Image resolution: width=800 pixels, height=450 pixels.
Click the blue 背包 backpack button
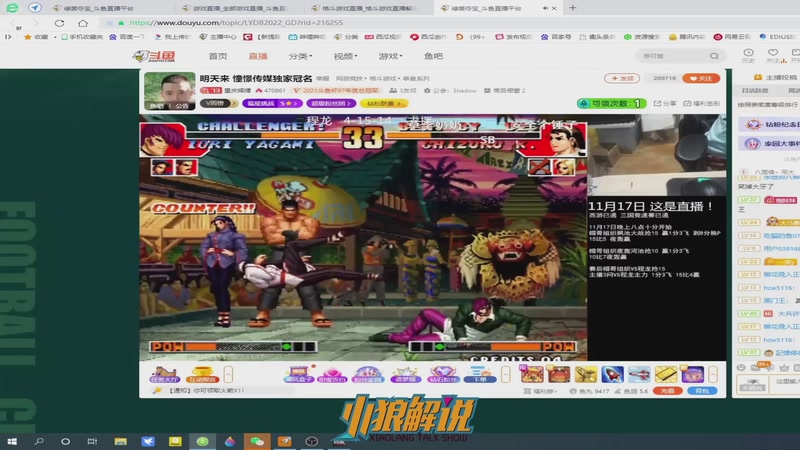(702, 391)
